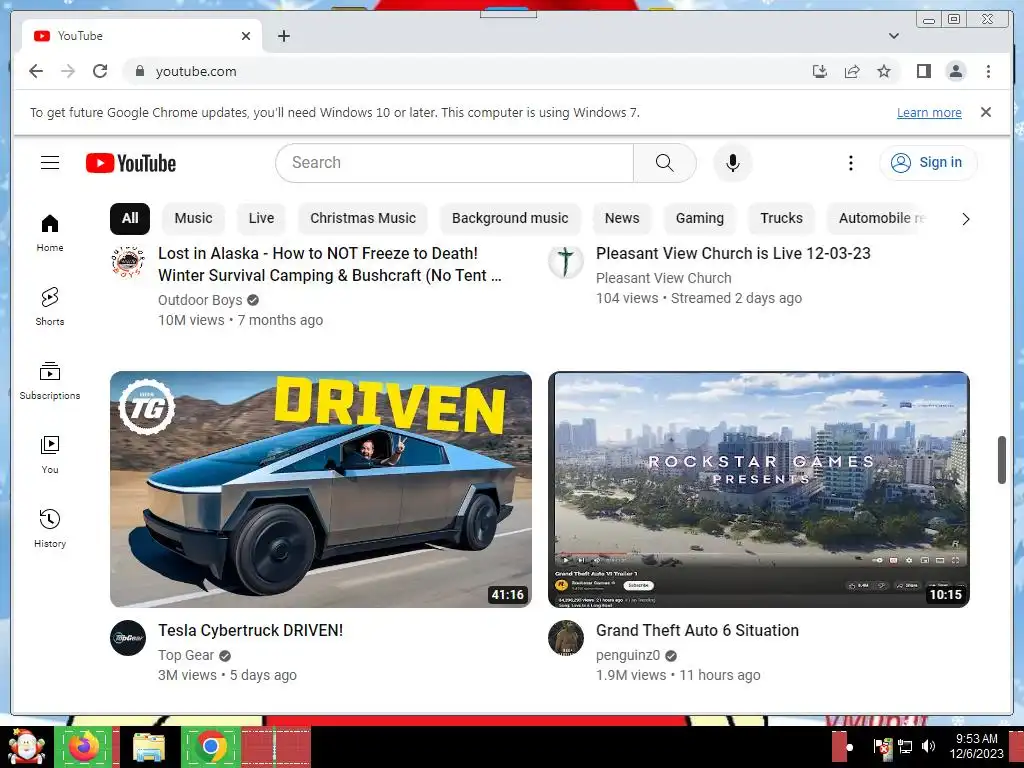Bookmark this page with star icon
1024x768 pixels.
point(884,71)
